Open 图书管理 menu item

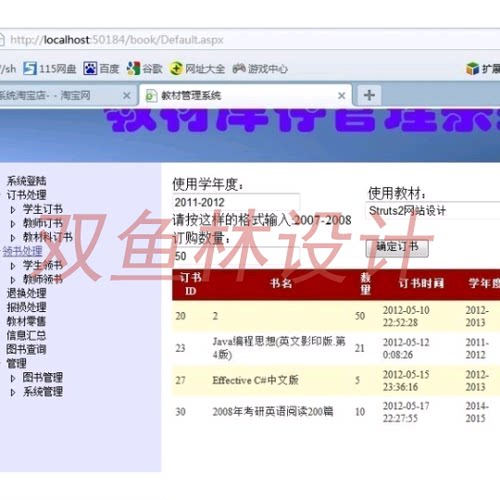pyautogui.click(x=43, y=378)
